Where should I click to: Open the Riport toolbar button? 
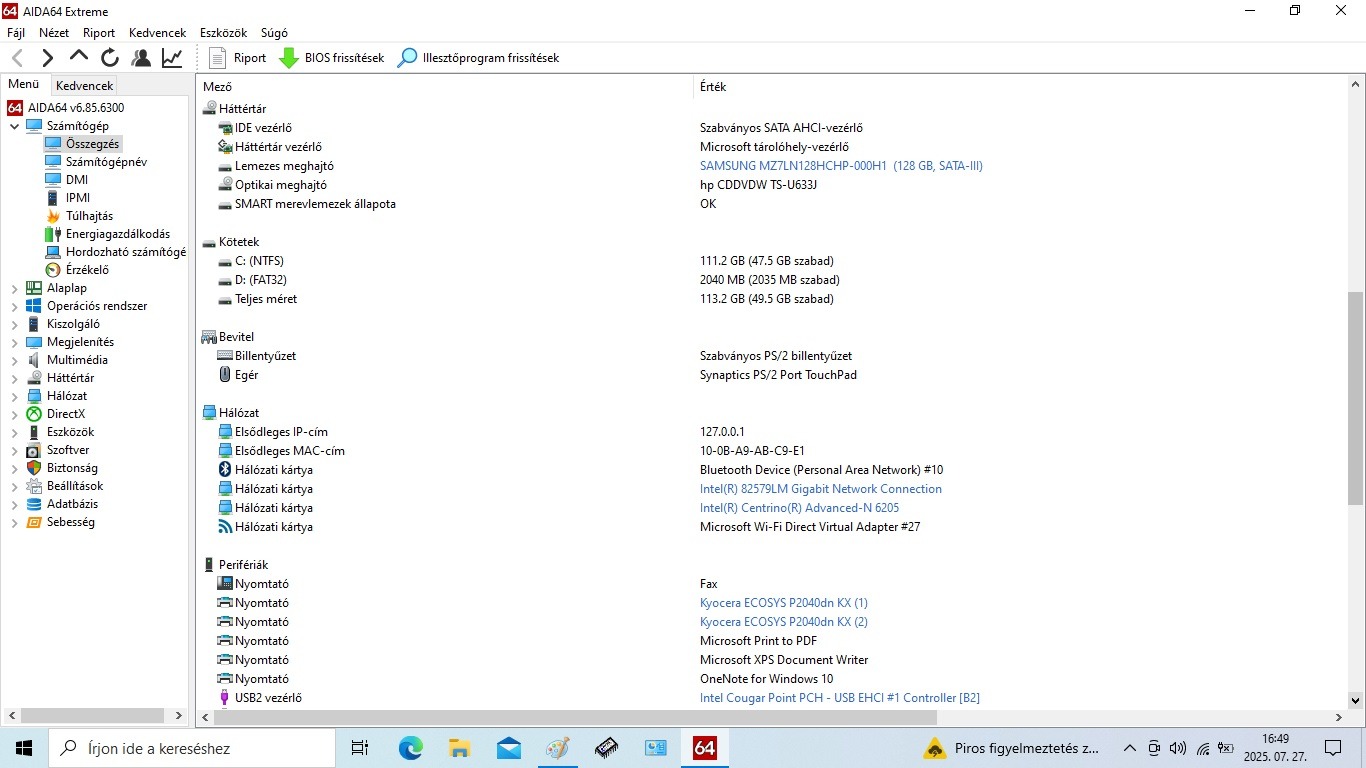tap(238, 58)
